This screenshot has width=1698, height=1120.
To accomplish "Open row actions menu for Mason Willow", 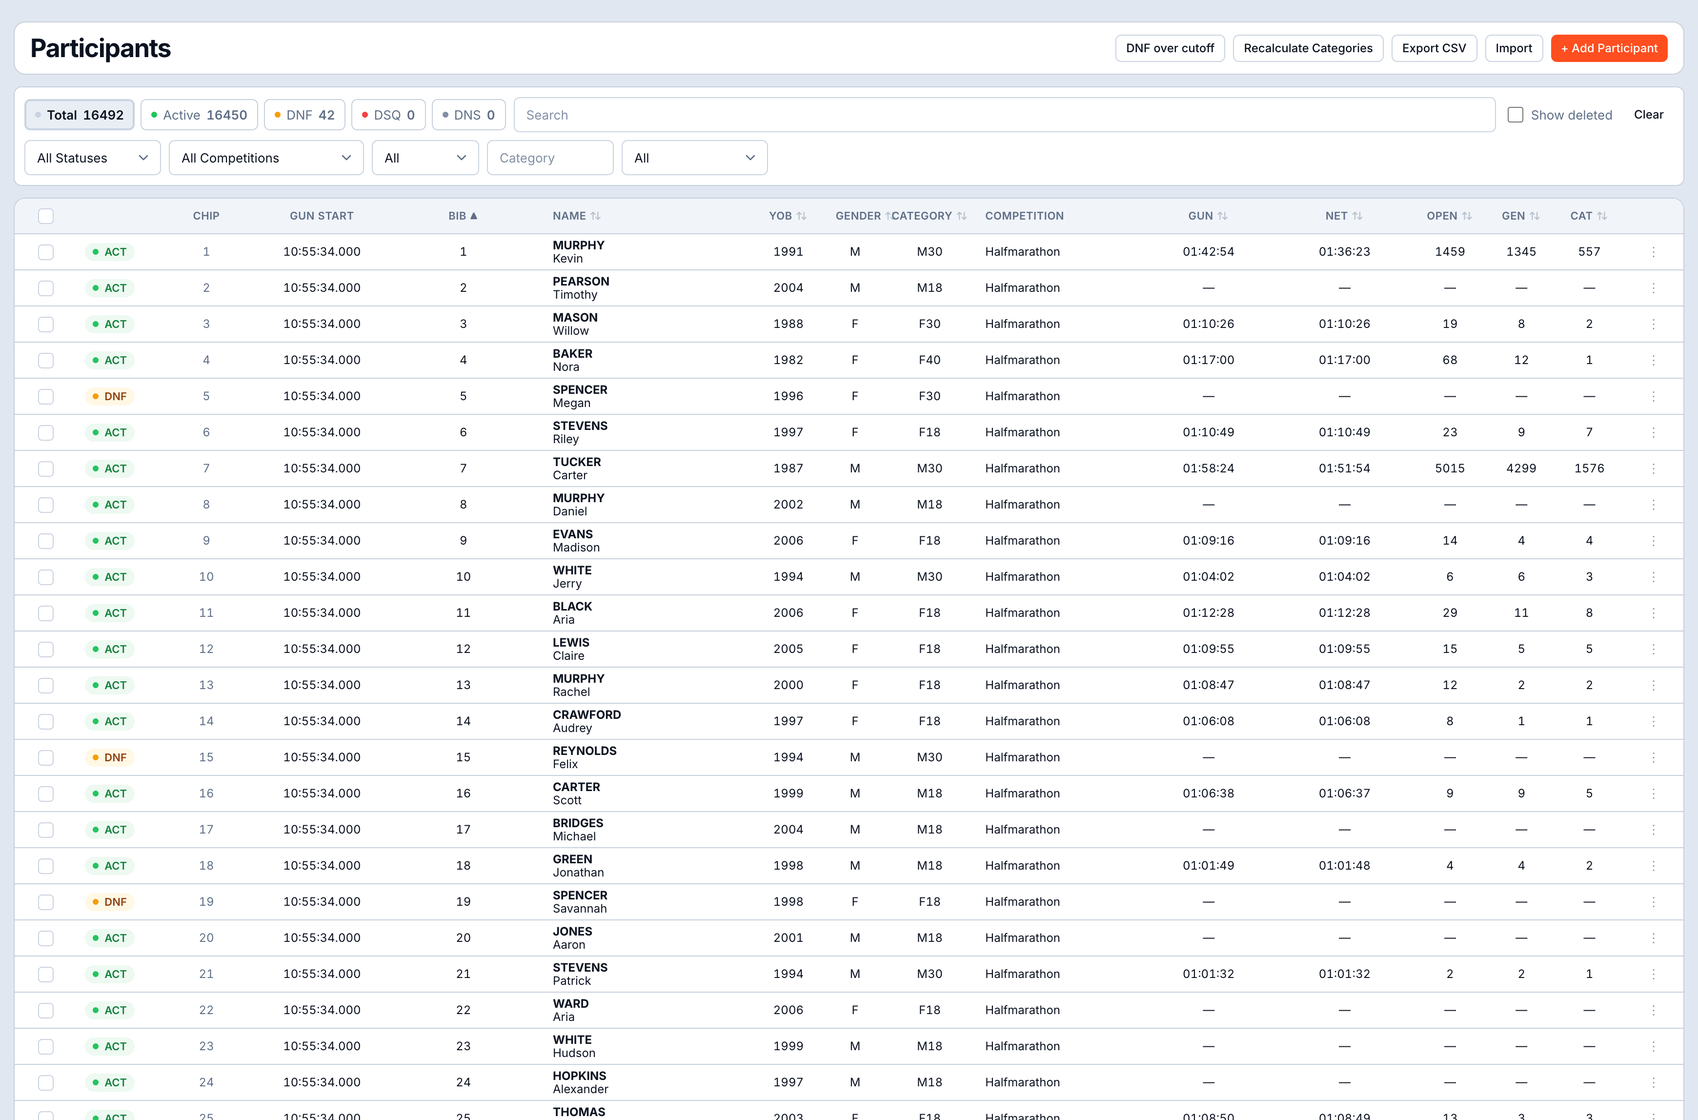I will point(1653,324).
